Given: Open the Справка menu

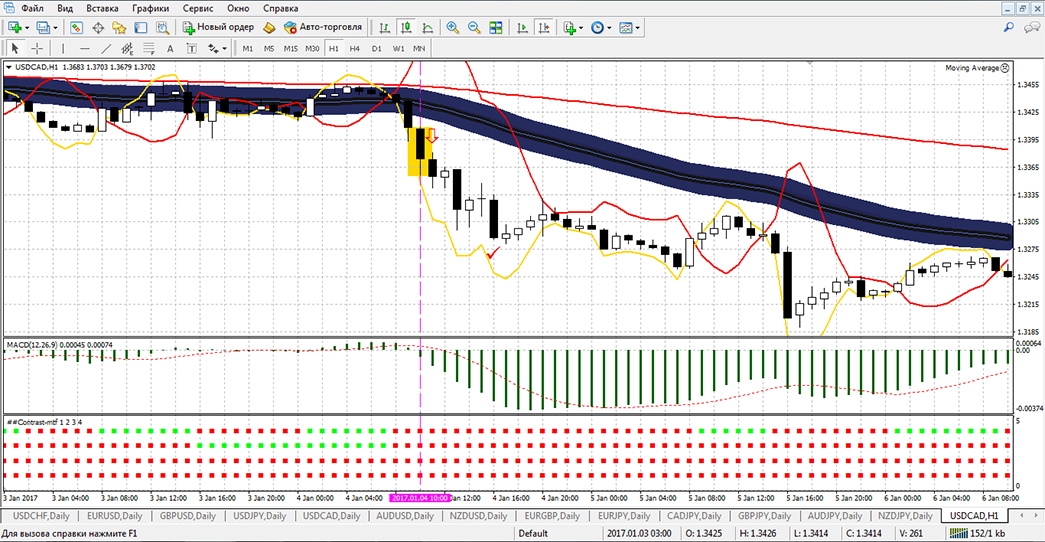Looking at the screenshot, I should click(x=280, y=8).
